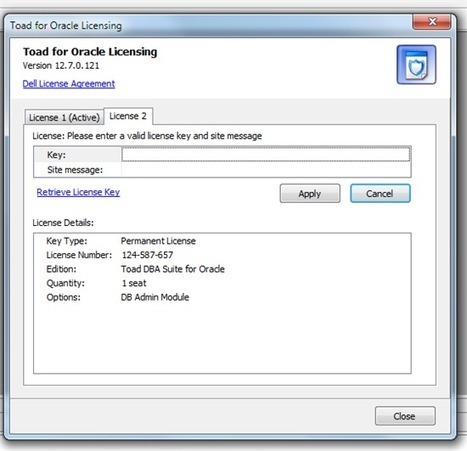This screenshot has width=467, height=451.
Task: Apply the entered license key
Action: [x=310, y=193]
